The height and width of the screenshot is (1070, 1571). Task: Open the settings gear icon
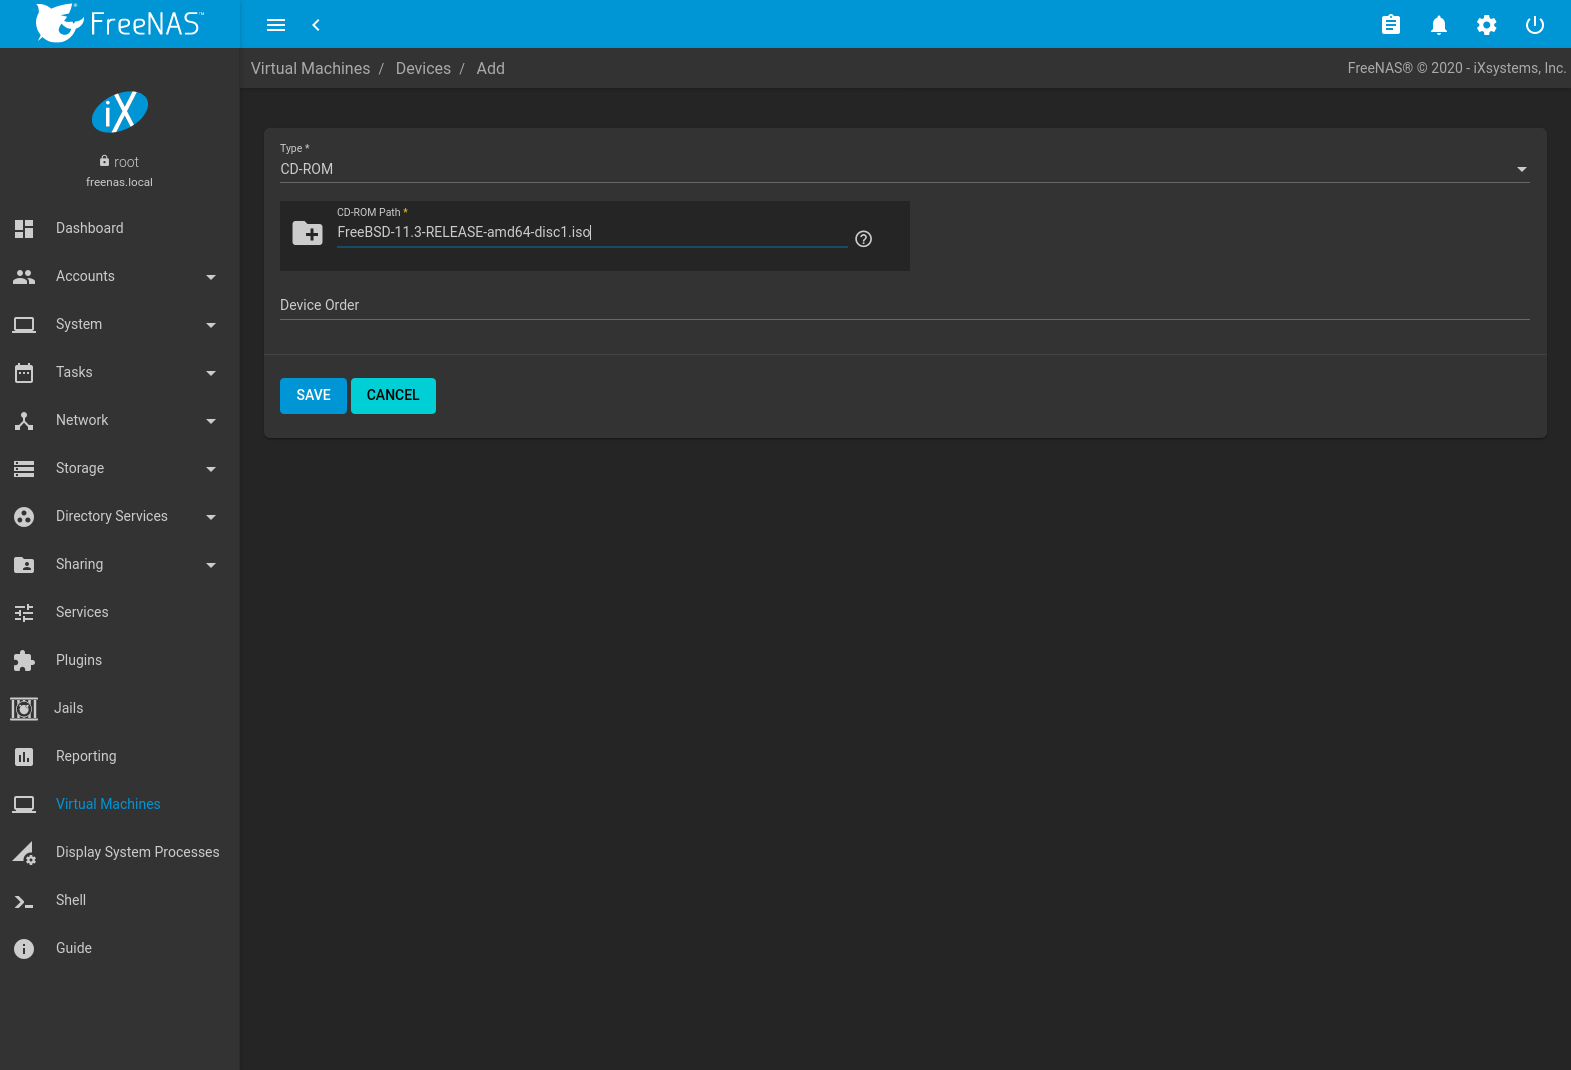(x=1486, y=25)
